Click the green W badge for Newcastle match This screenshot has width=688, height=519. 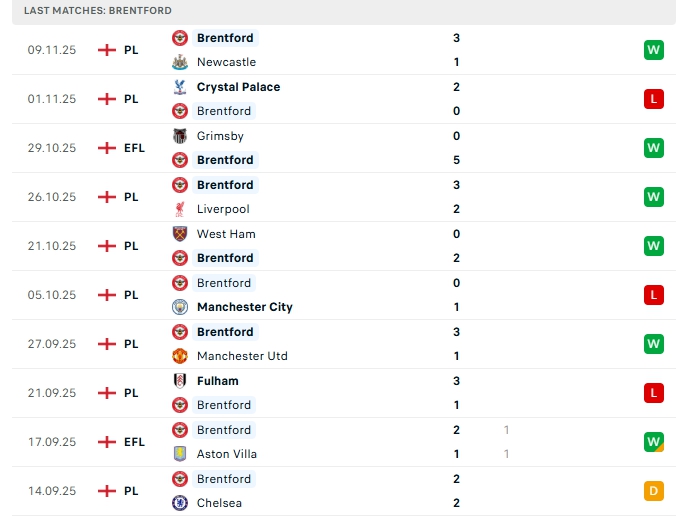point(654,50)
